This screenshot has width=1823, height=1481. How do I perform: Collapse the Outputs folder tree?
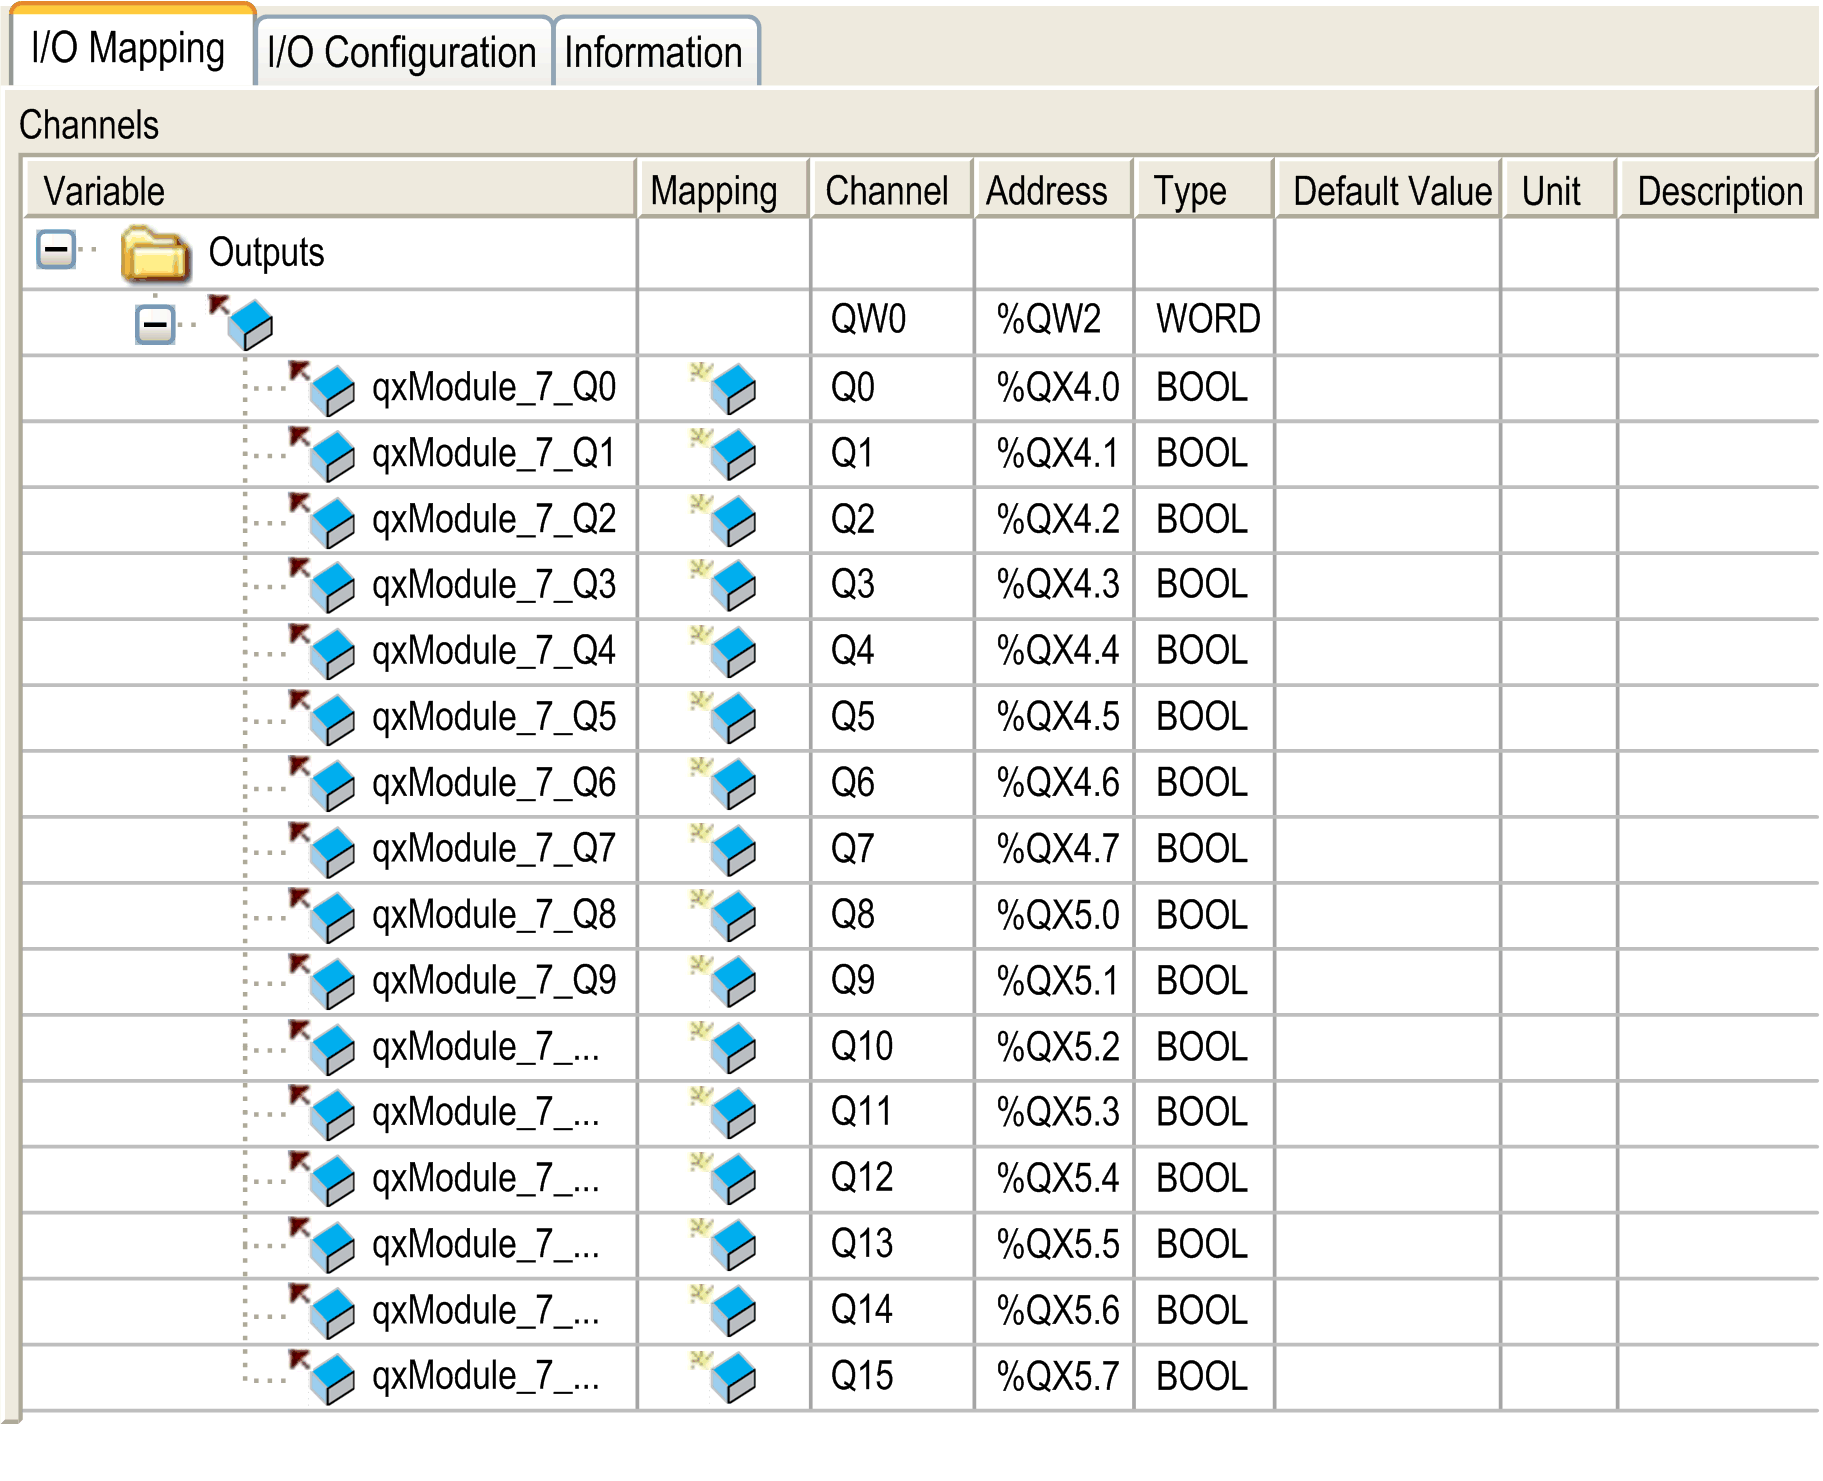(57, 250)
